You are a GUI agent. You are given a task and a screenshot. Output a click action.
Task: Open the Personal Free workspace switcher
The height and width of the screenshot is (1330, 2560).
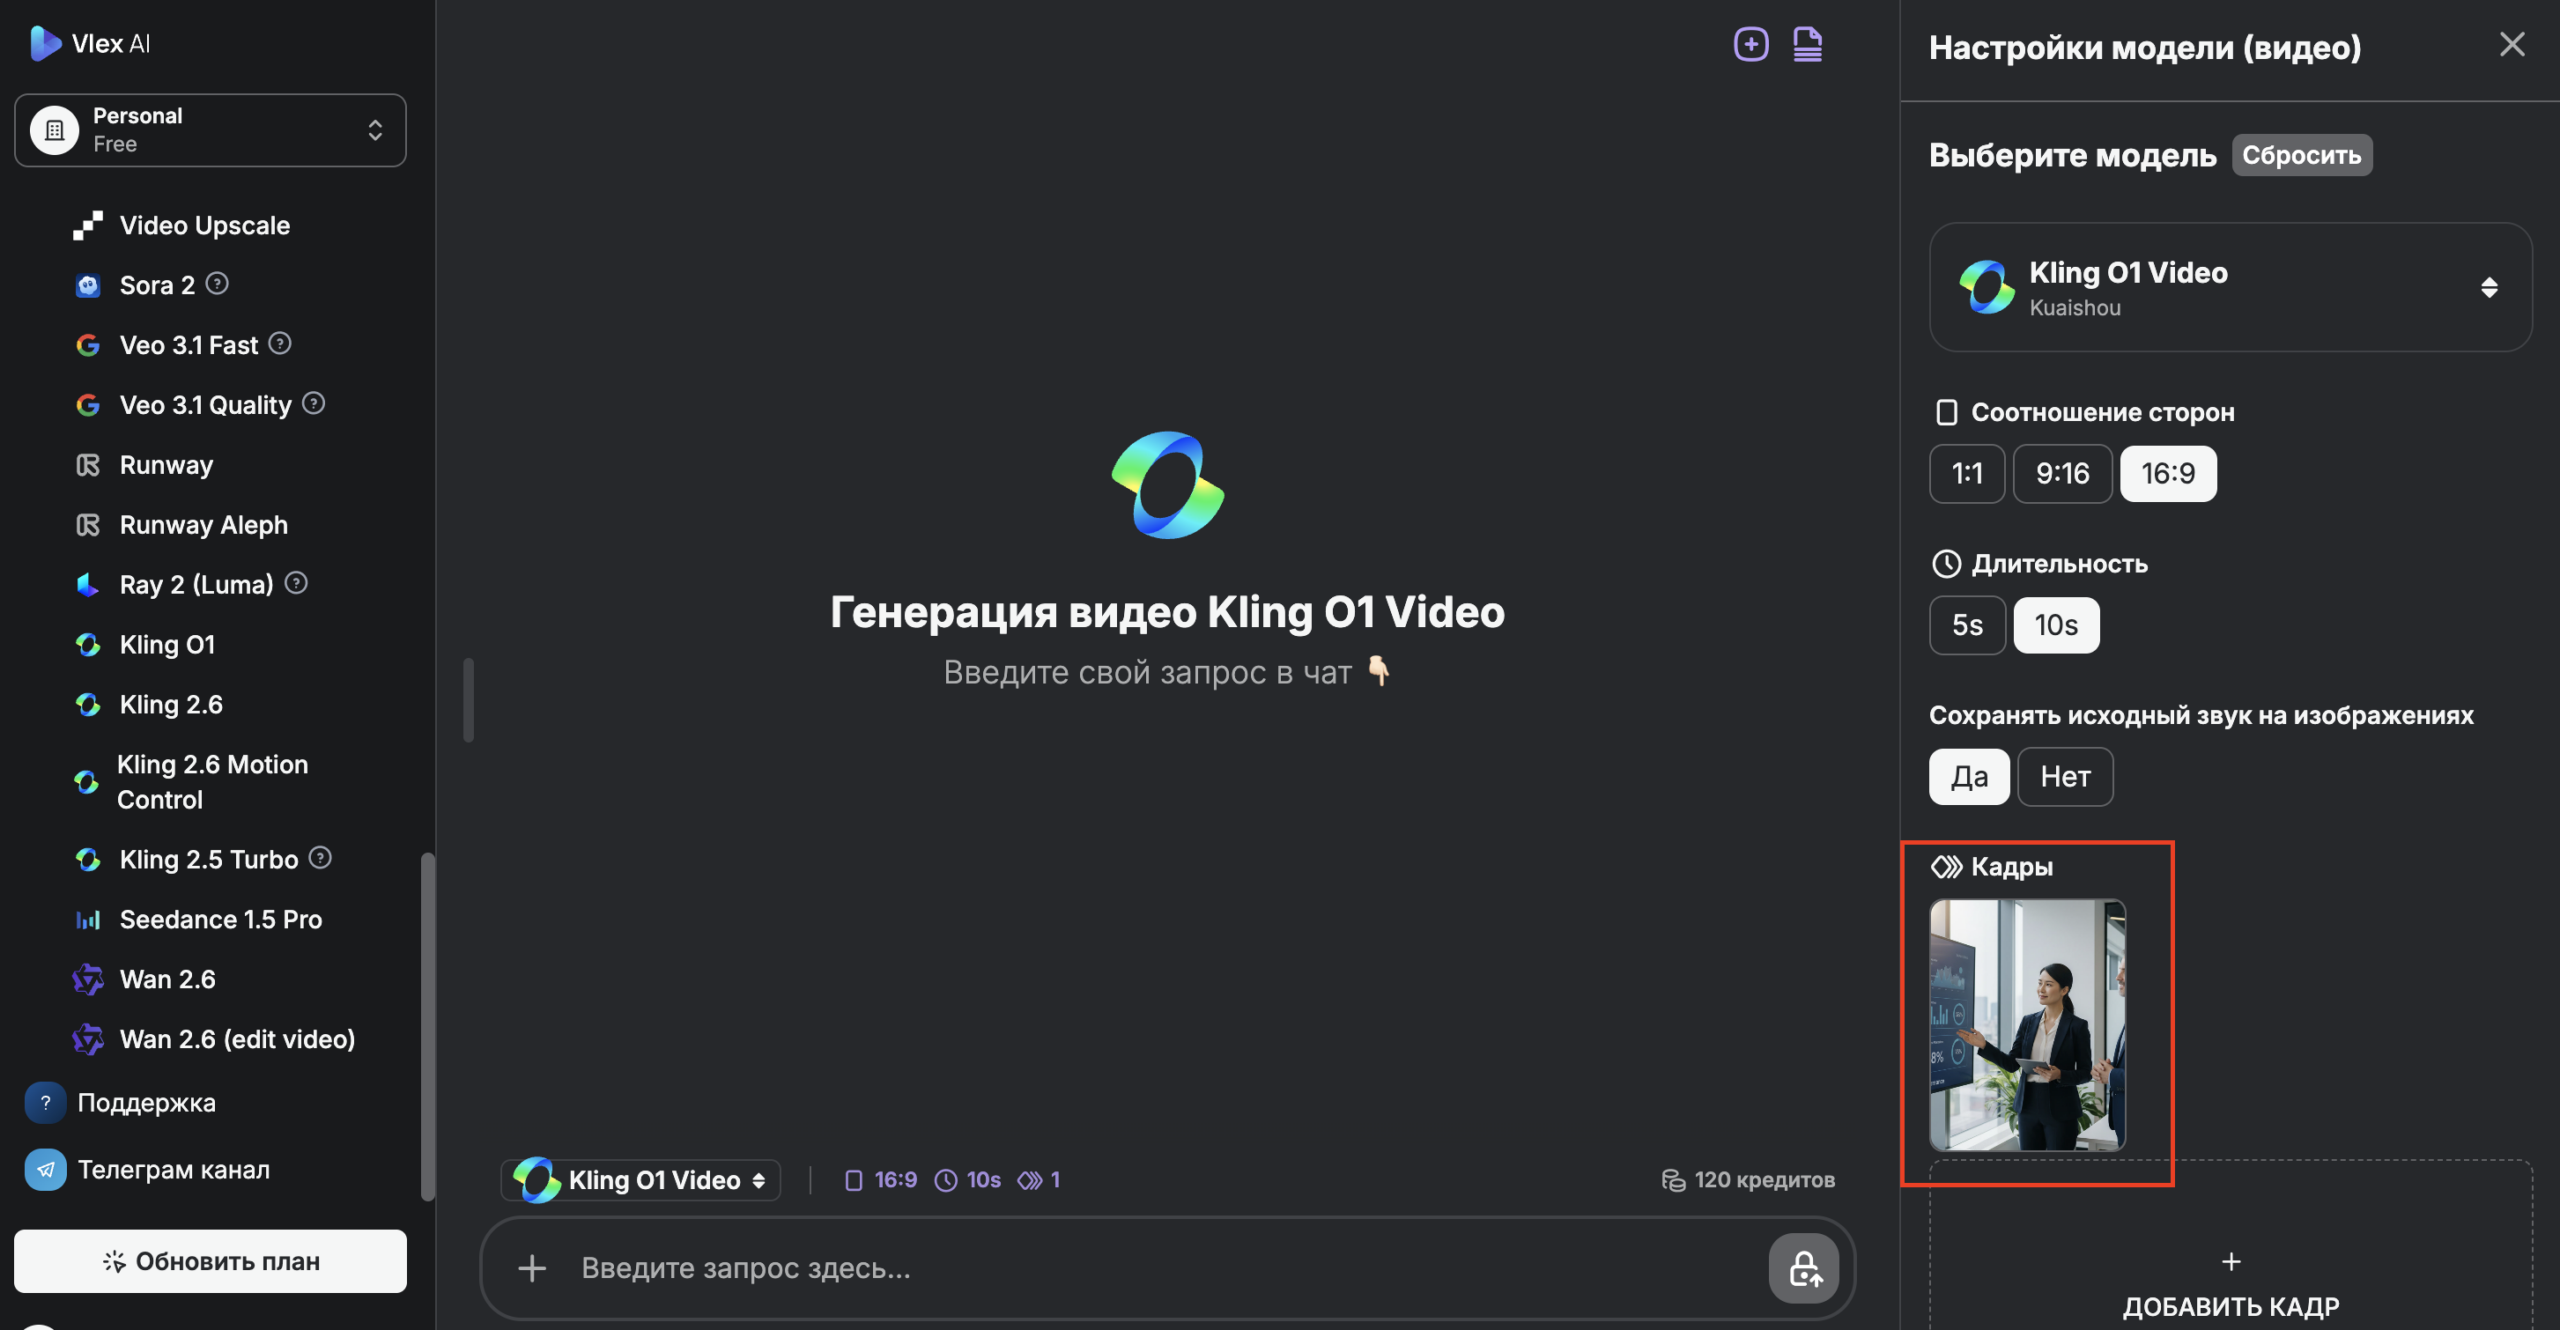pyautogui.click(x=210, y=130)
